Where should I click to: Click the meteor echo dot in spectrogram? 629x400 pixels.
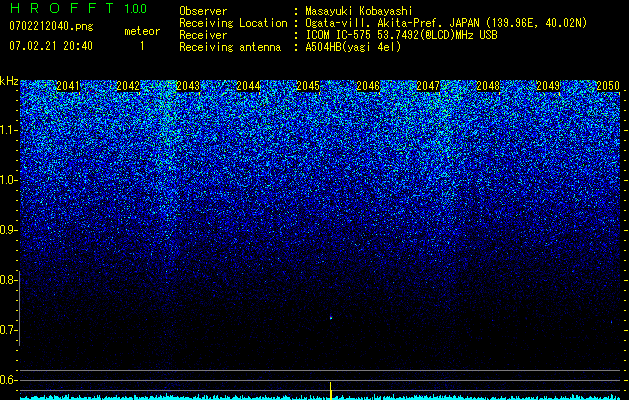331,318
